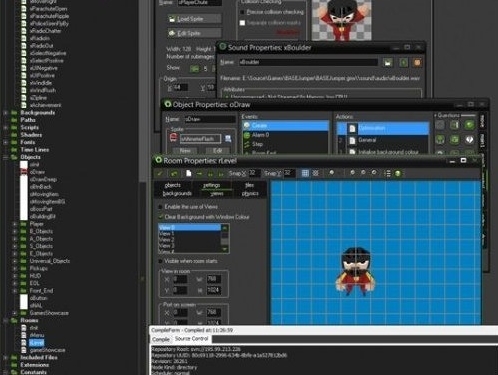The height and width of the screenshot is (375, 498).
Task: Open the backgrounds tab in Room Properties
Action: click(177, 193)
